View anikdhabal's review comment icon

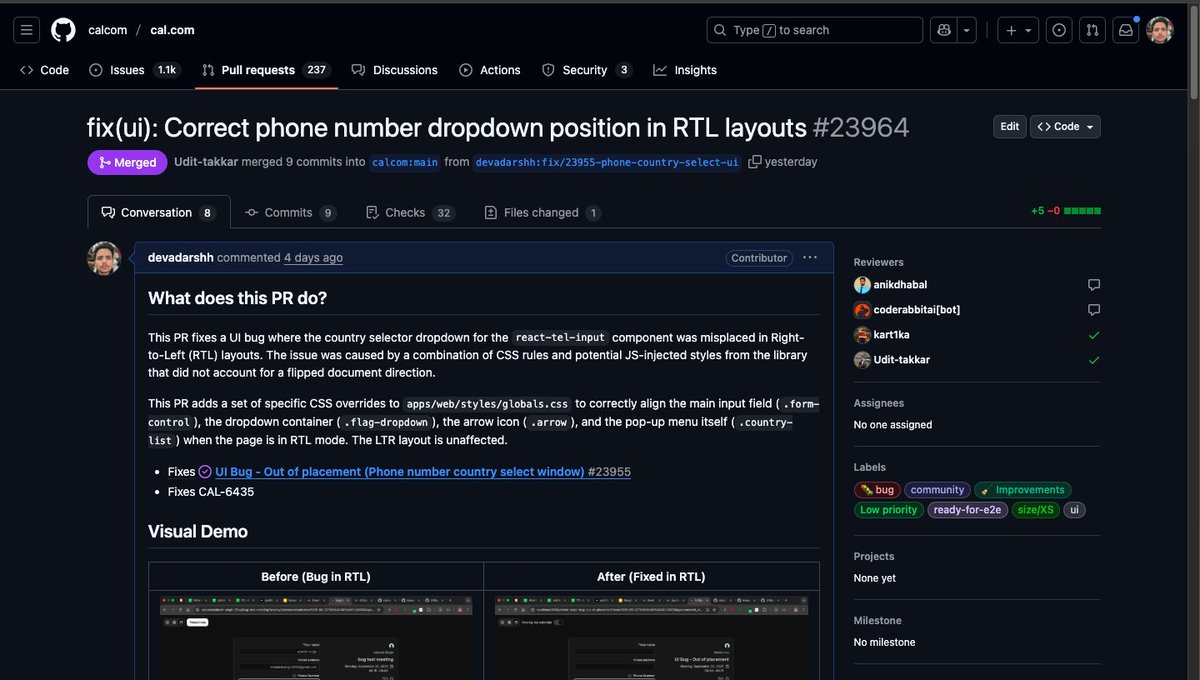click(1094, 285)
